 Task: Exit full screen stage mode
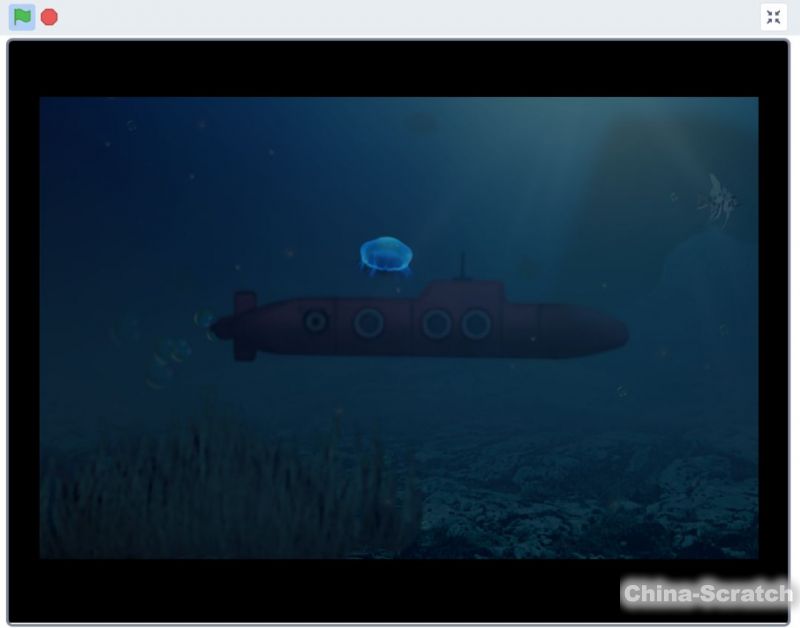click(x=773, y=17)
